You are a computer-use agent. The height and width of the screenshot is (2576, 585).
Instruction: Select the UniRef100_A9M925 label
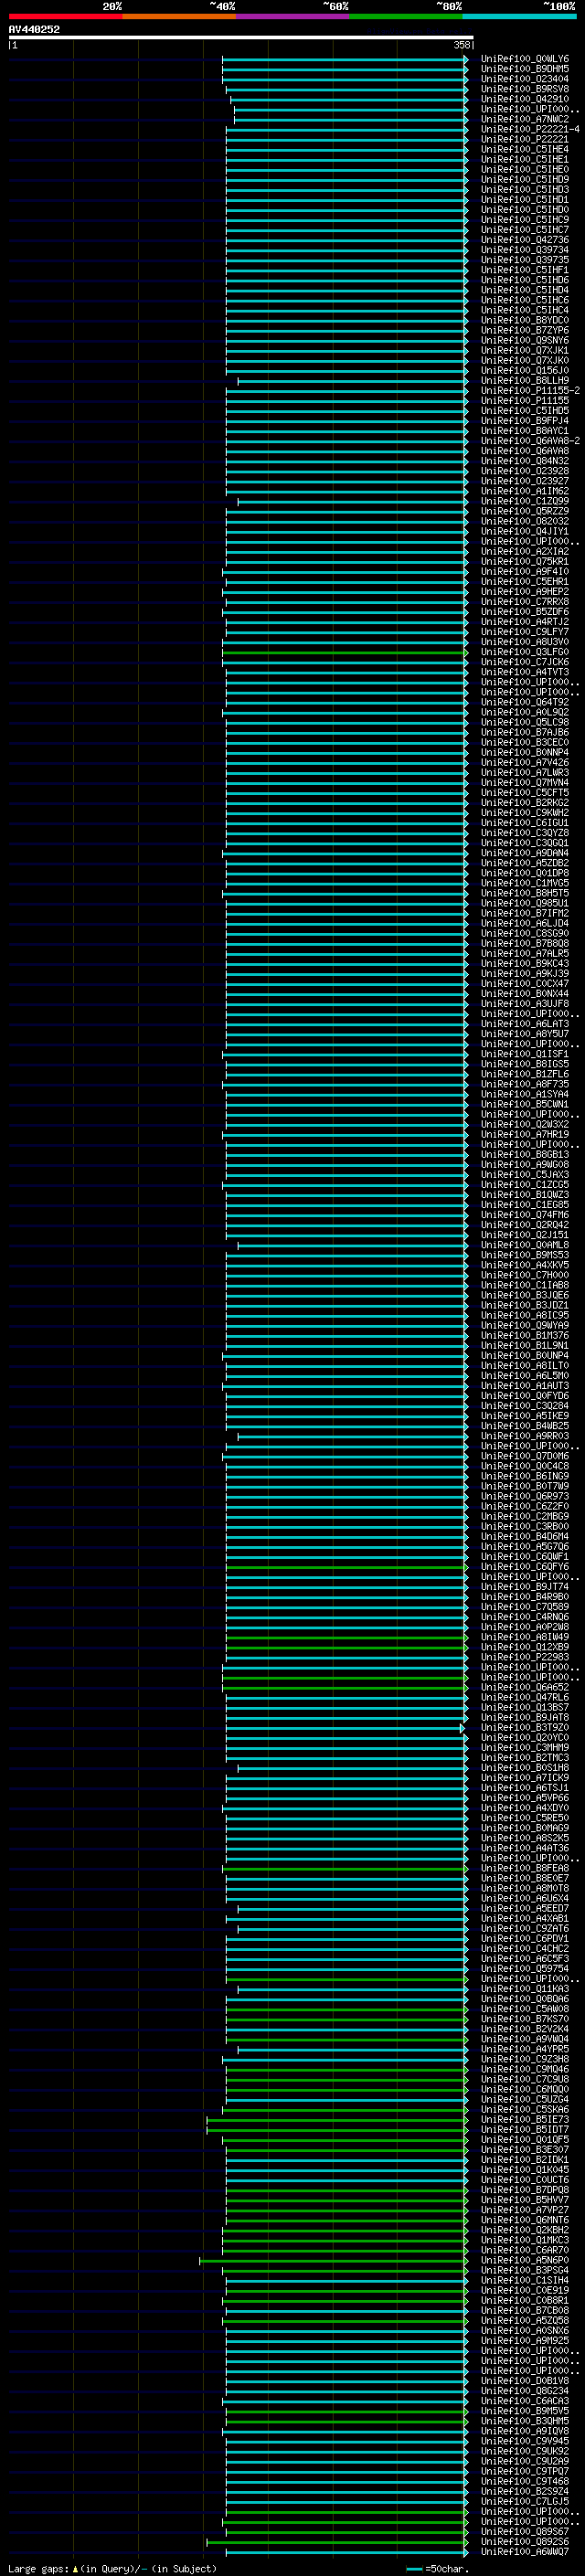(x=525, y=2340)
